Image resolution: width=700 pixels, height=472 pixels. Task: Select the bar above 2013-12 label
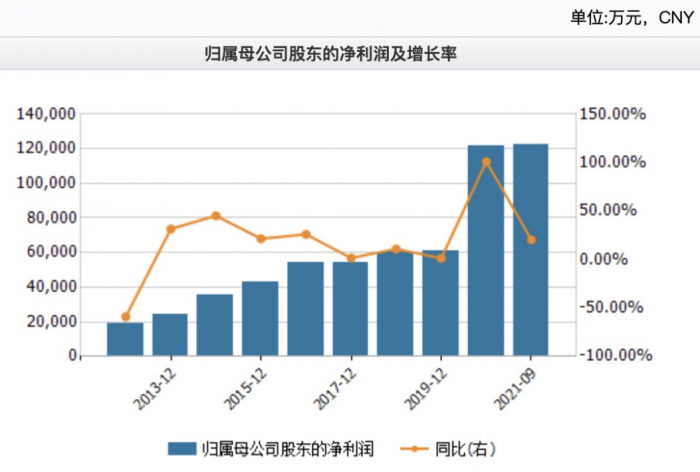[x=170, y=334]
